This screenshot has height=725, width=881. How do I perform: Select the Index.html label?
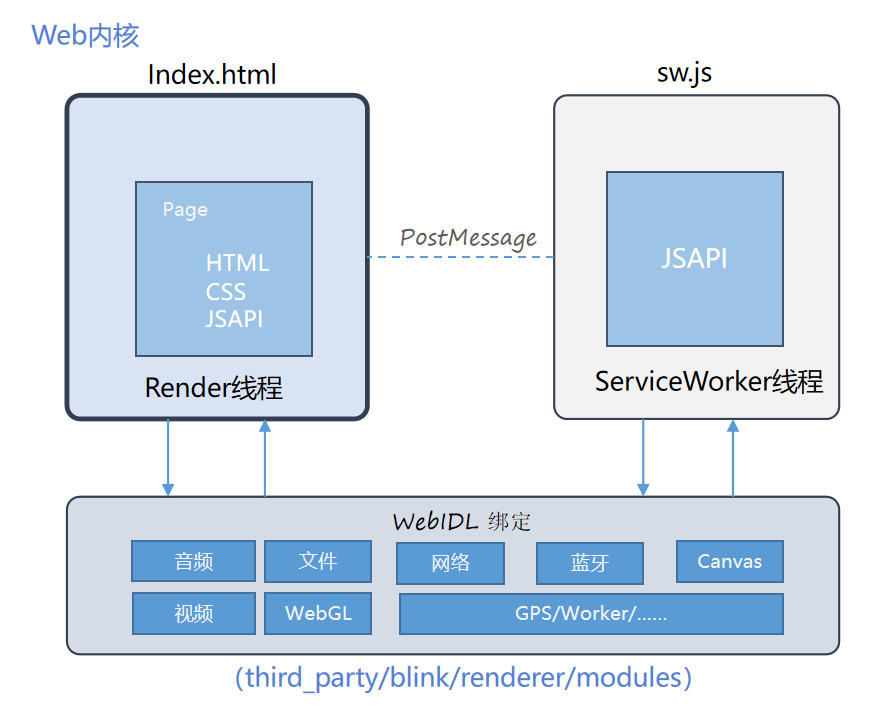(212, 74)
